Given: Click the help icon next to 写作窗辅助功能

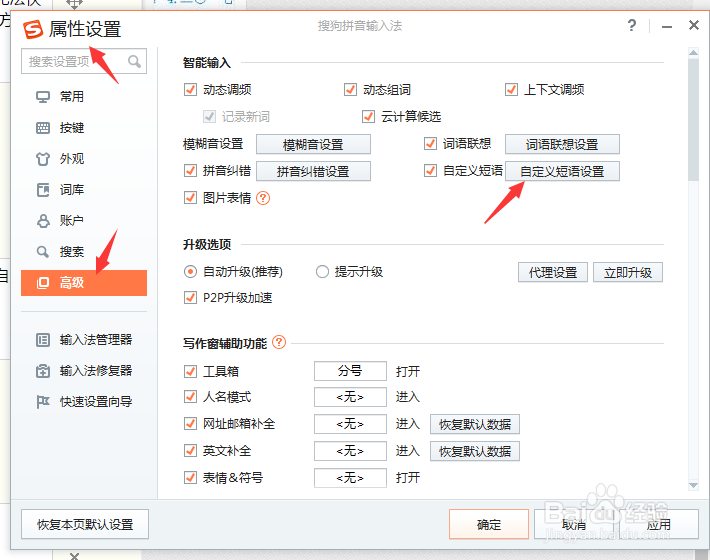Looking at the screenshot, I should coord(279,342).
